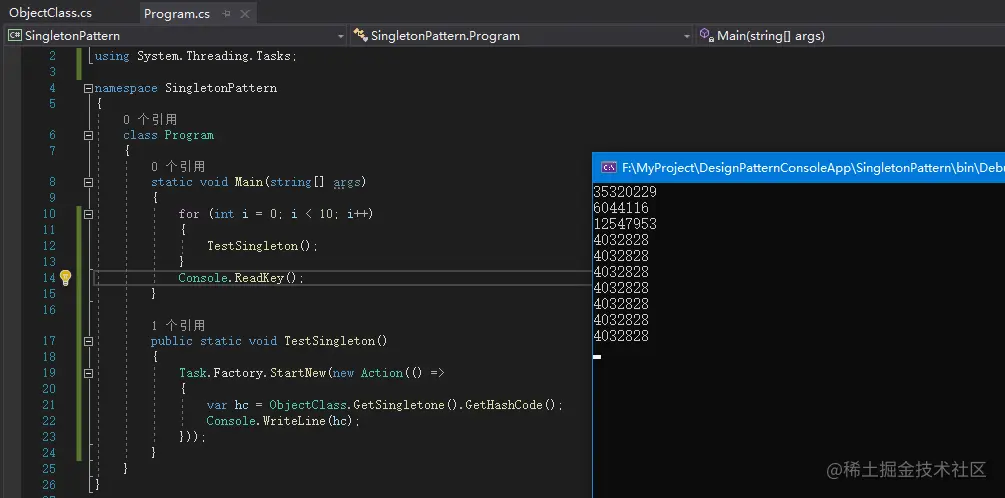Viewport: 1005px width, 498px height.
Task: Click console output value 35320229
Action: tap(625, 192)
